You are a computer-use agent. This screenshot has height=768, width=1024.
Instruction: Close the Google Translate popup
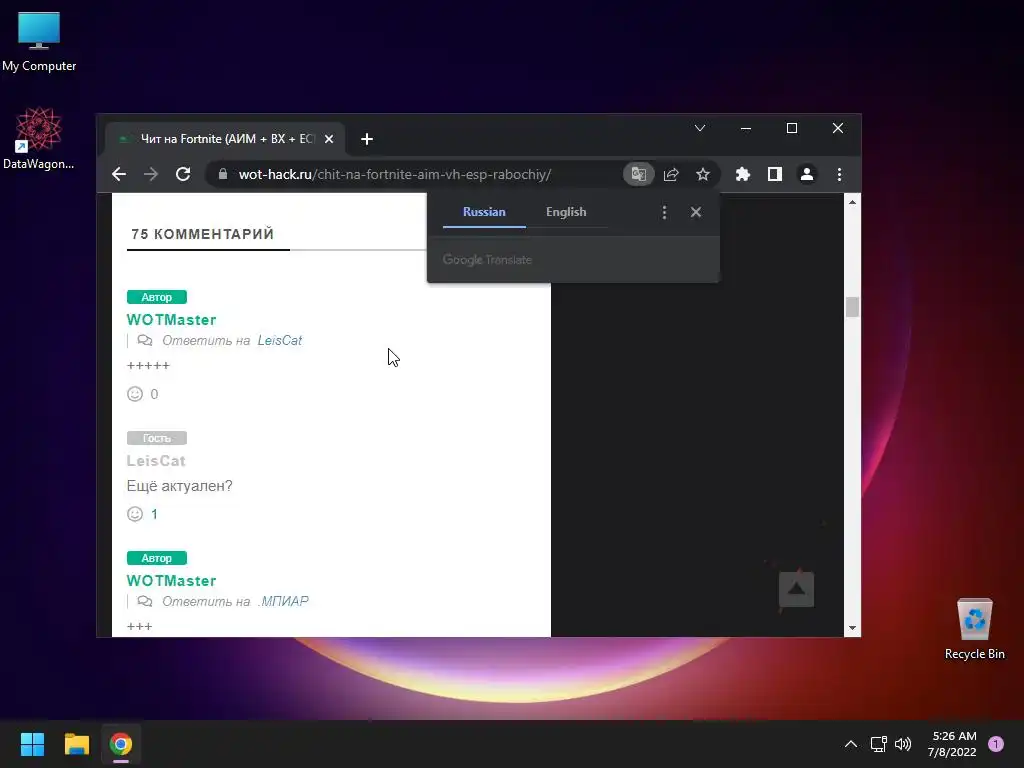[696, 212]
